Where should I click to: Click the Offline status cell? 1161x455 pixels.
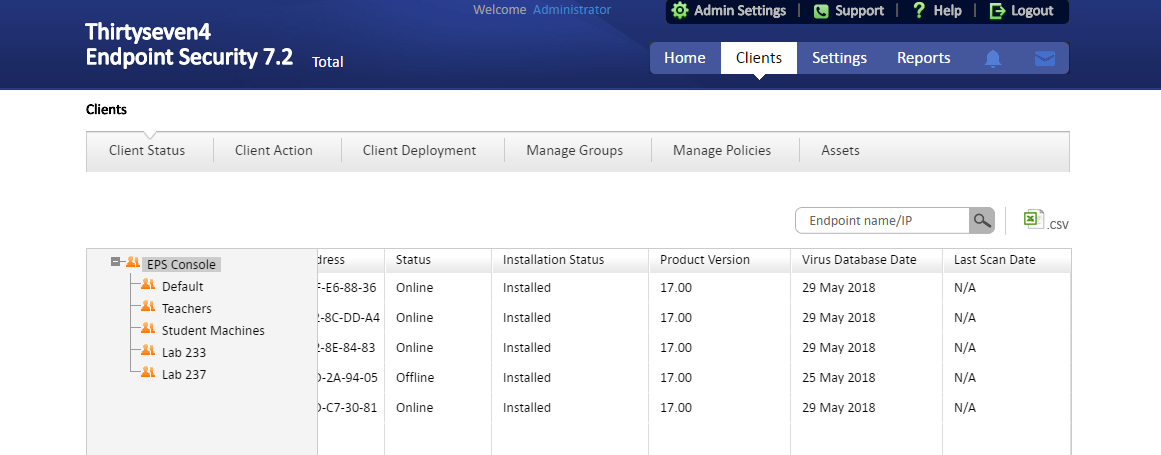415,377
